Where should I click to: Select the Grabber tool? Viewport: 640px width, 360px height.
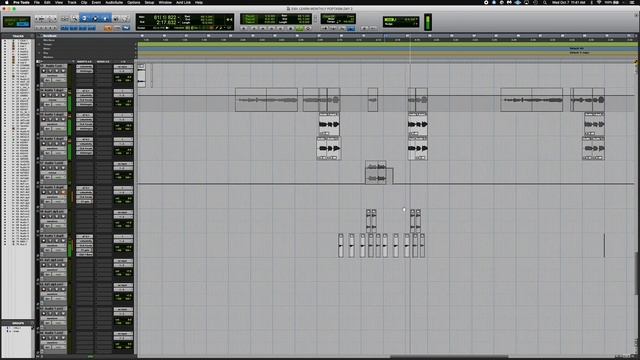(105, 19)
